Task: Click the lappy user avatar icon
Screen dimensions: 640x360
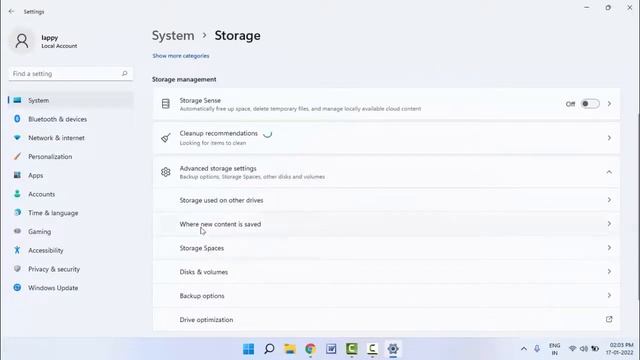Action: 22,41
